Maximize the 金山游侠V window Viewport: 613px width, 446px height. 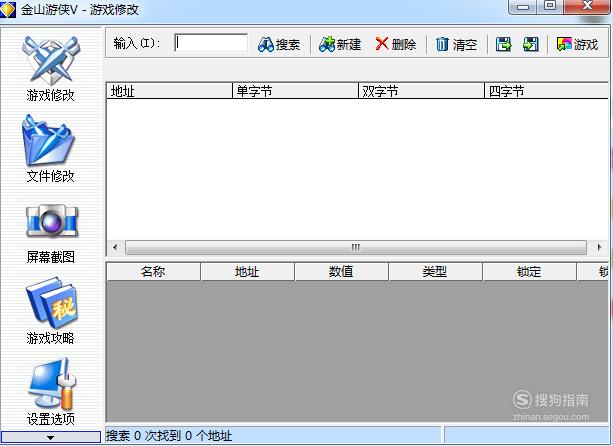coord(550,6)
